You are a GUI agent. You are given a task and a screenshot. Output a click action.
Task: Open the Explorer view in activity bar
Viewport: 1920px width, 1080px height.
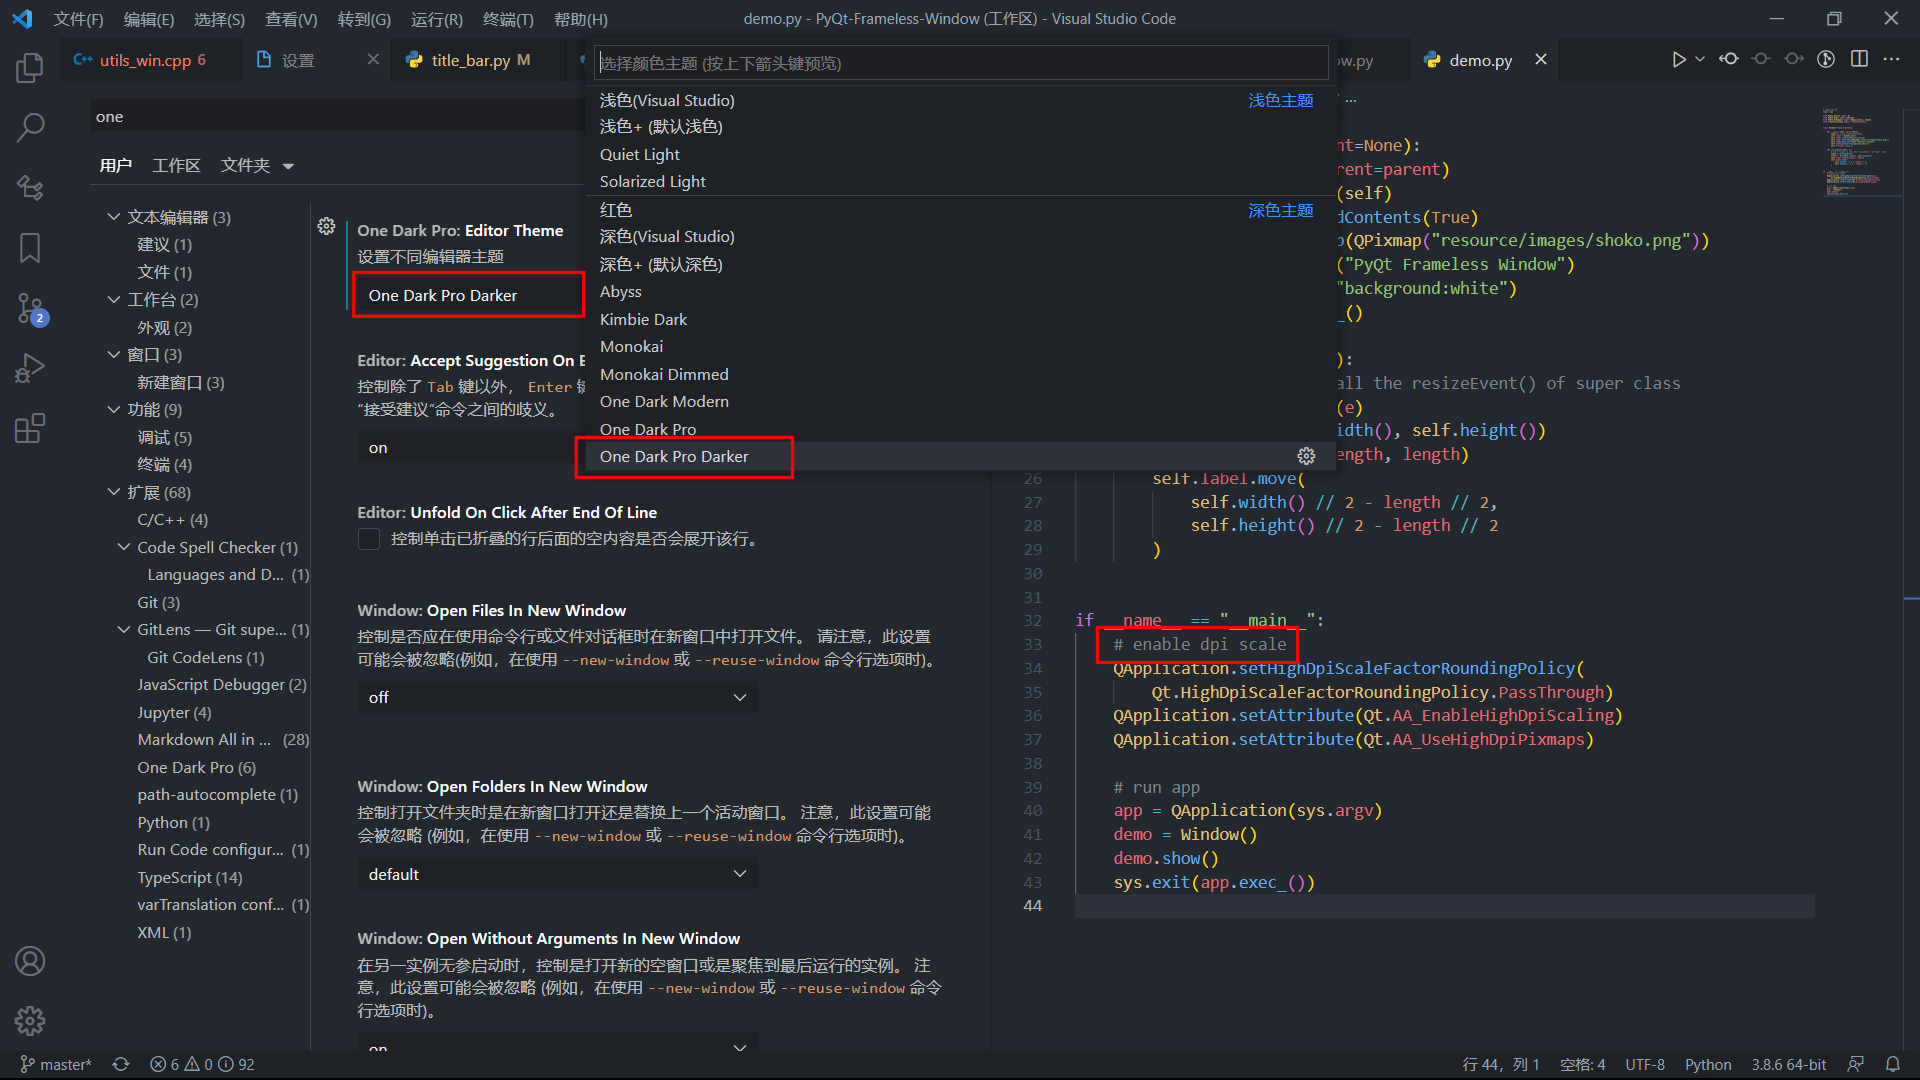pyautogui.click(x=30, y=68)
